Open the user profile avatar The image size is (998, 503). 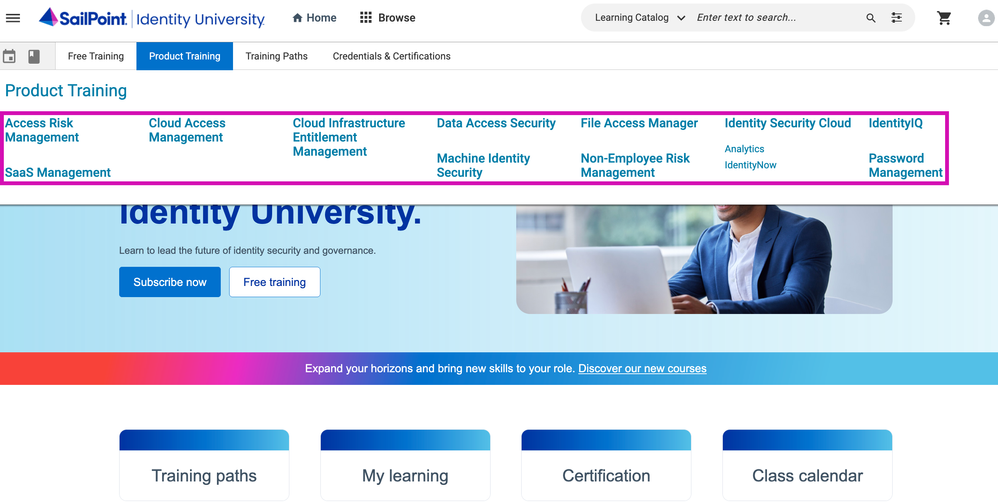click(986, 18)
